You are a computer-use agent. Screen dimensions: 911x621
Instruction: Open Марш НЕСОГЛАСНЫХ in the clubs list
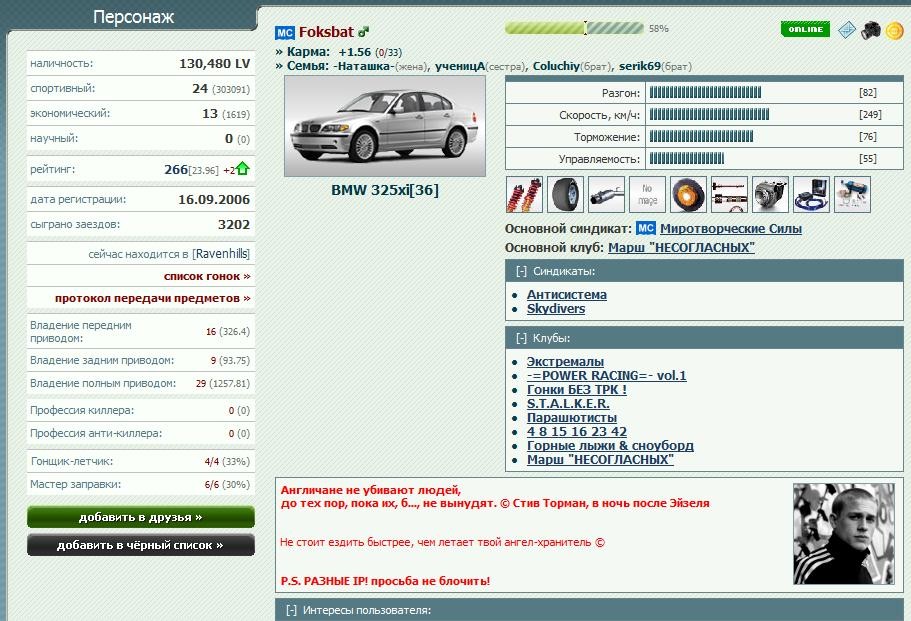point(600,460)
